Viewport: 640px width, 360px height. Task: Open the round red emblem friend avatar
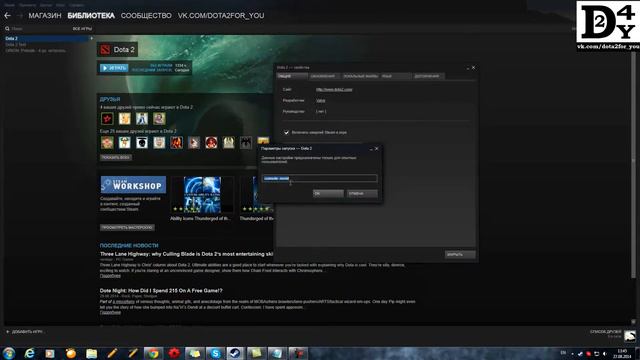211,142
